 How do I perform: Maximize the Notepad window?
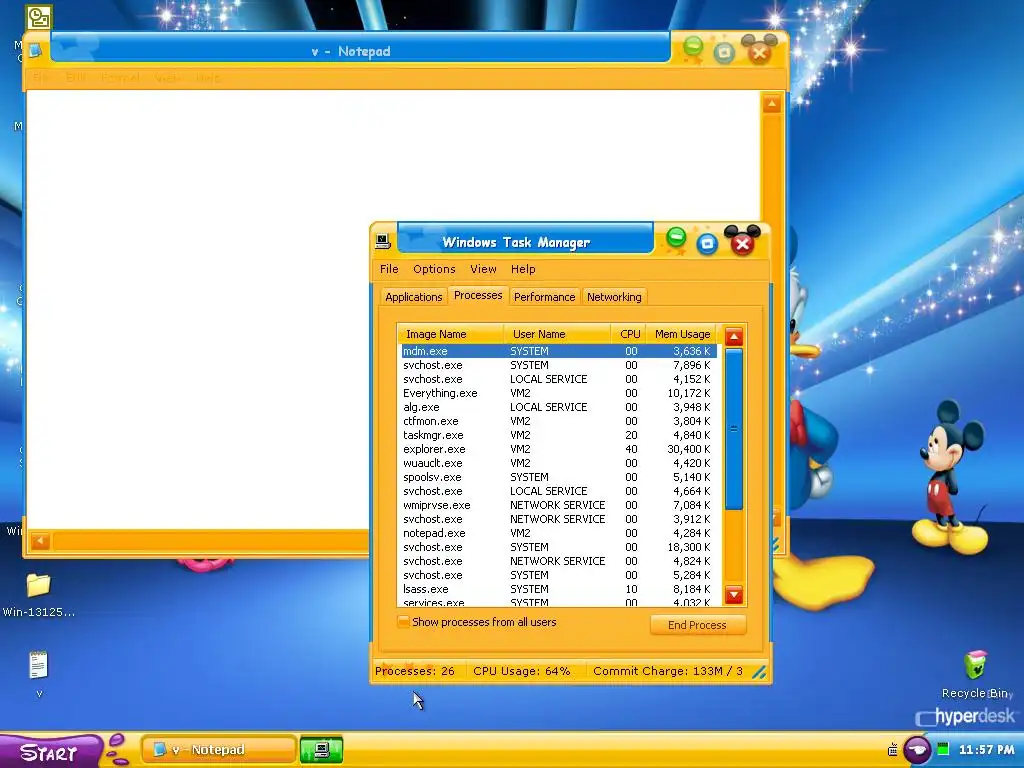click(724, 53)
